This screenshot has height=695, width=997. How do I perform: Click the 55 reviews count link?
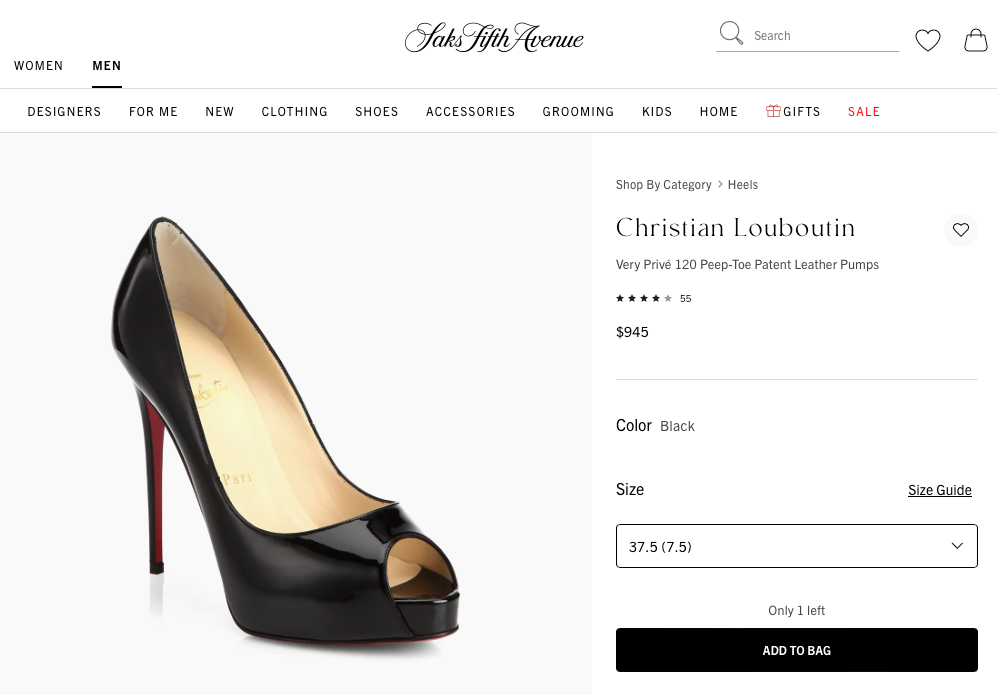(x=685, y=298)
